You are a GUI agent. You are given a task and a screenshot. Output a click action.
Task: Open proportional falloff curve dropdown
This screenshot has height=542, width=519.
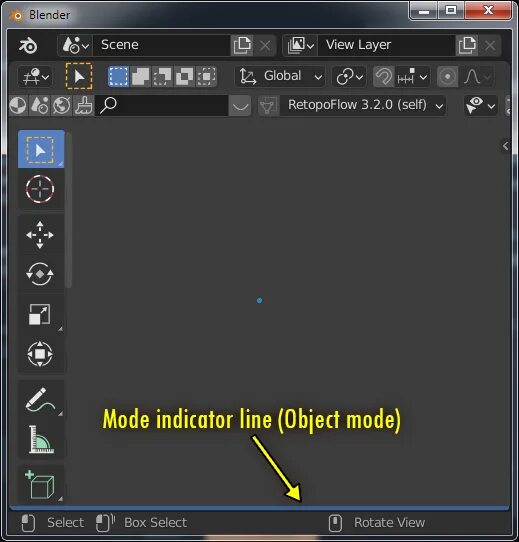pos(476,76)
